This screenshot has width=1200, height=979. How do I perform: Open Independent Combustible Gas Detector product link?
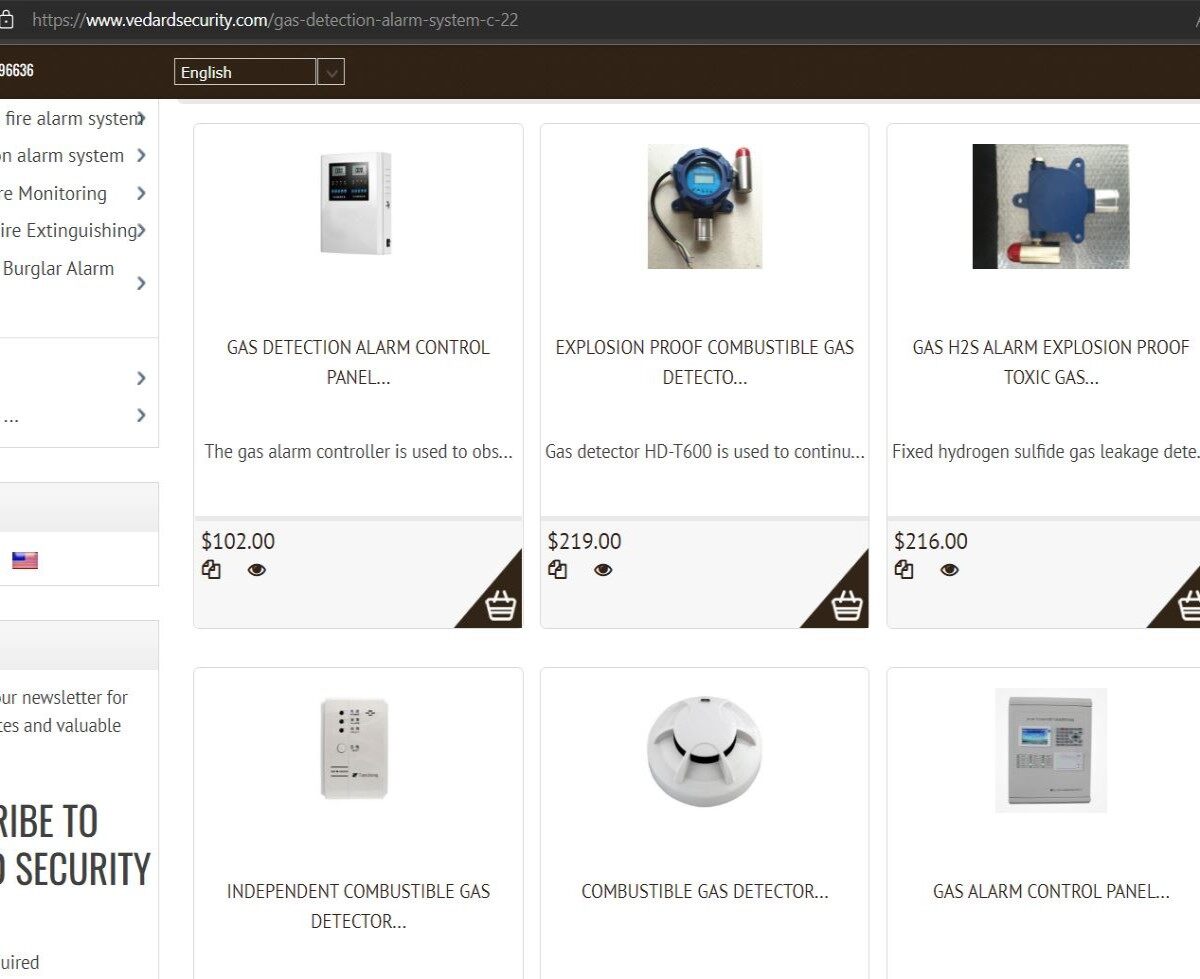(x=358, y=906)
